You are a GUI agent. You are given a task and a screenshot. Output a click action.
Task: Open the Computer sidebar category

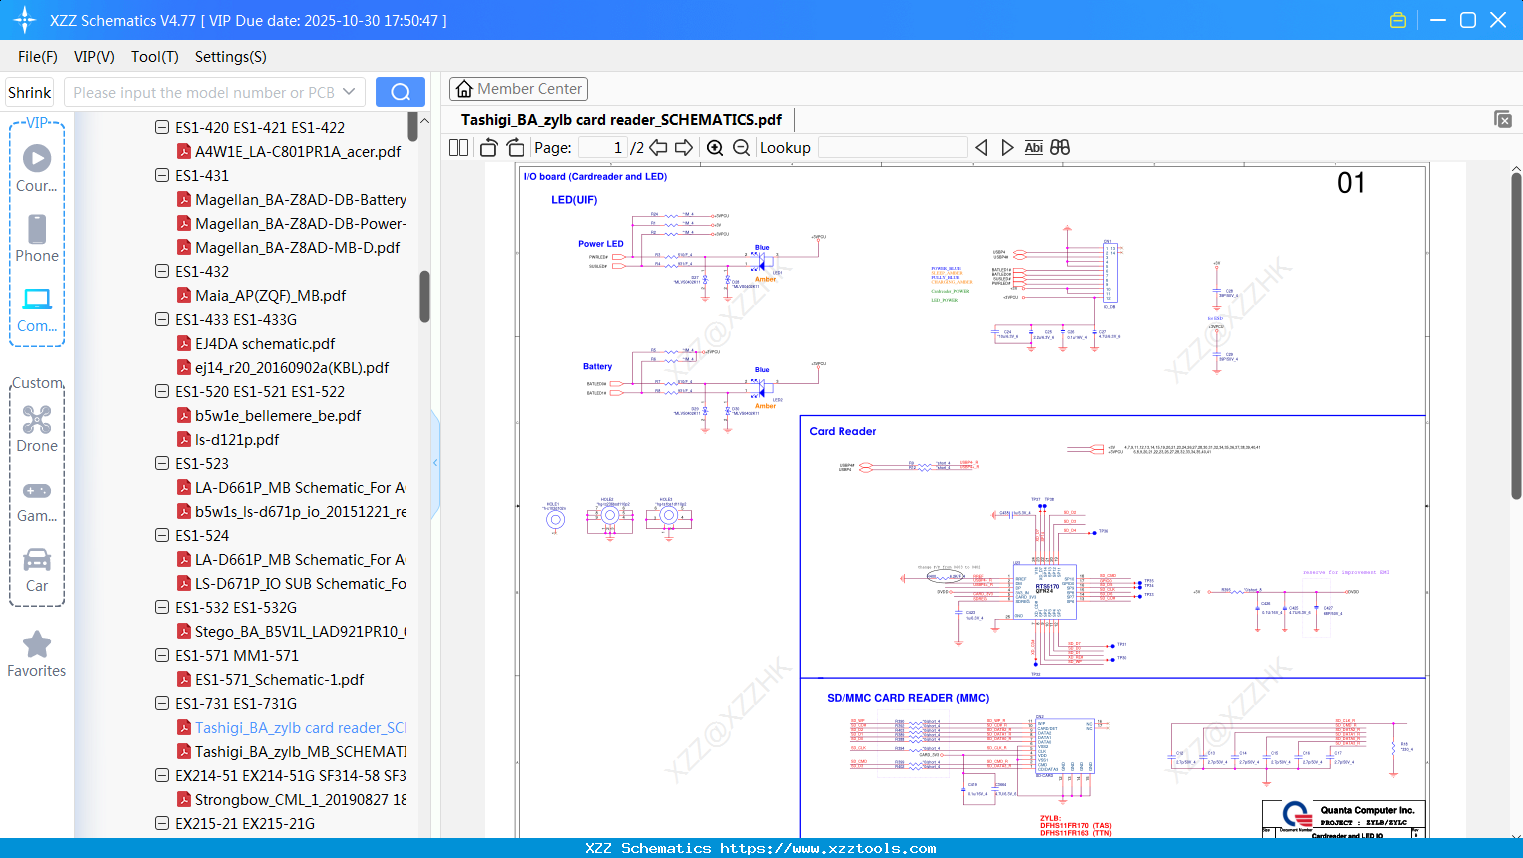tap(37, 309)
